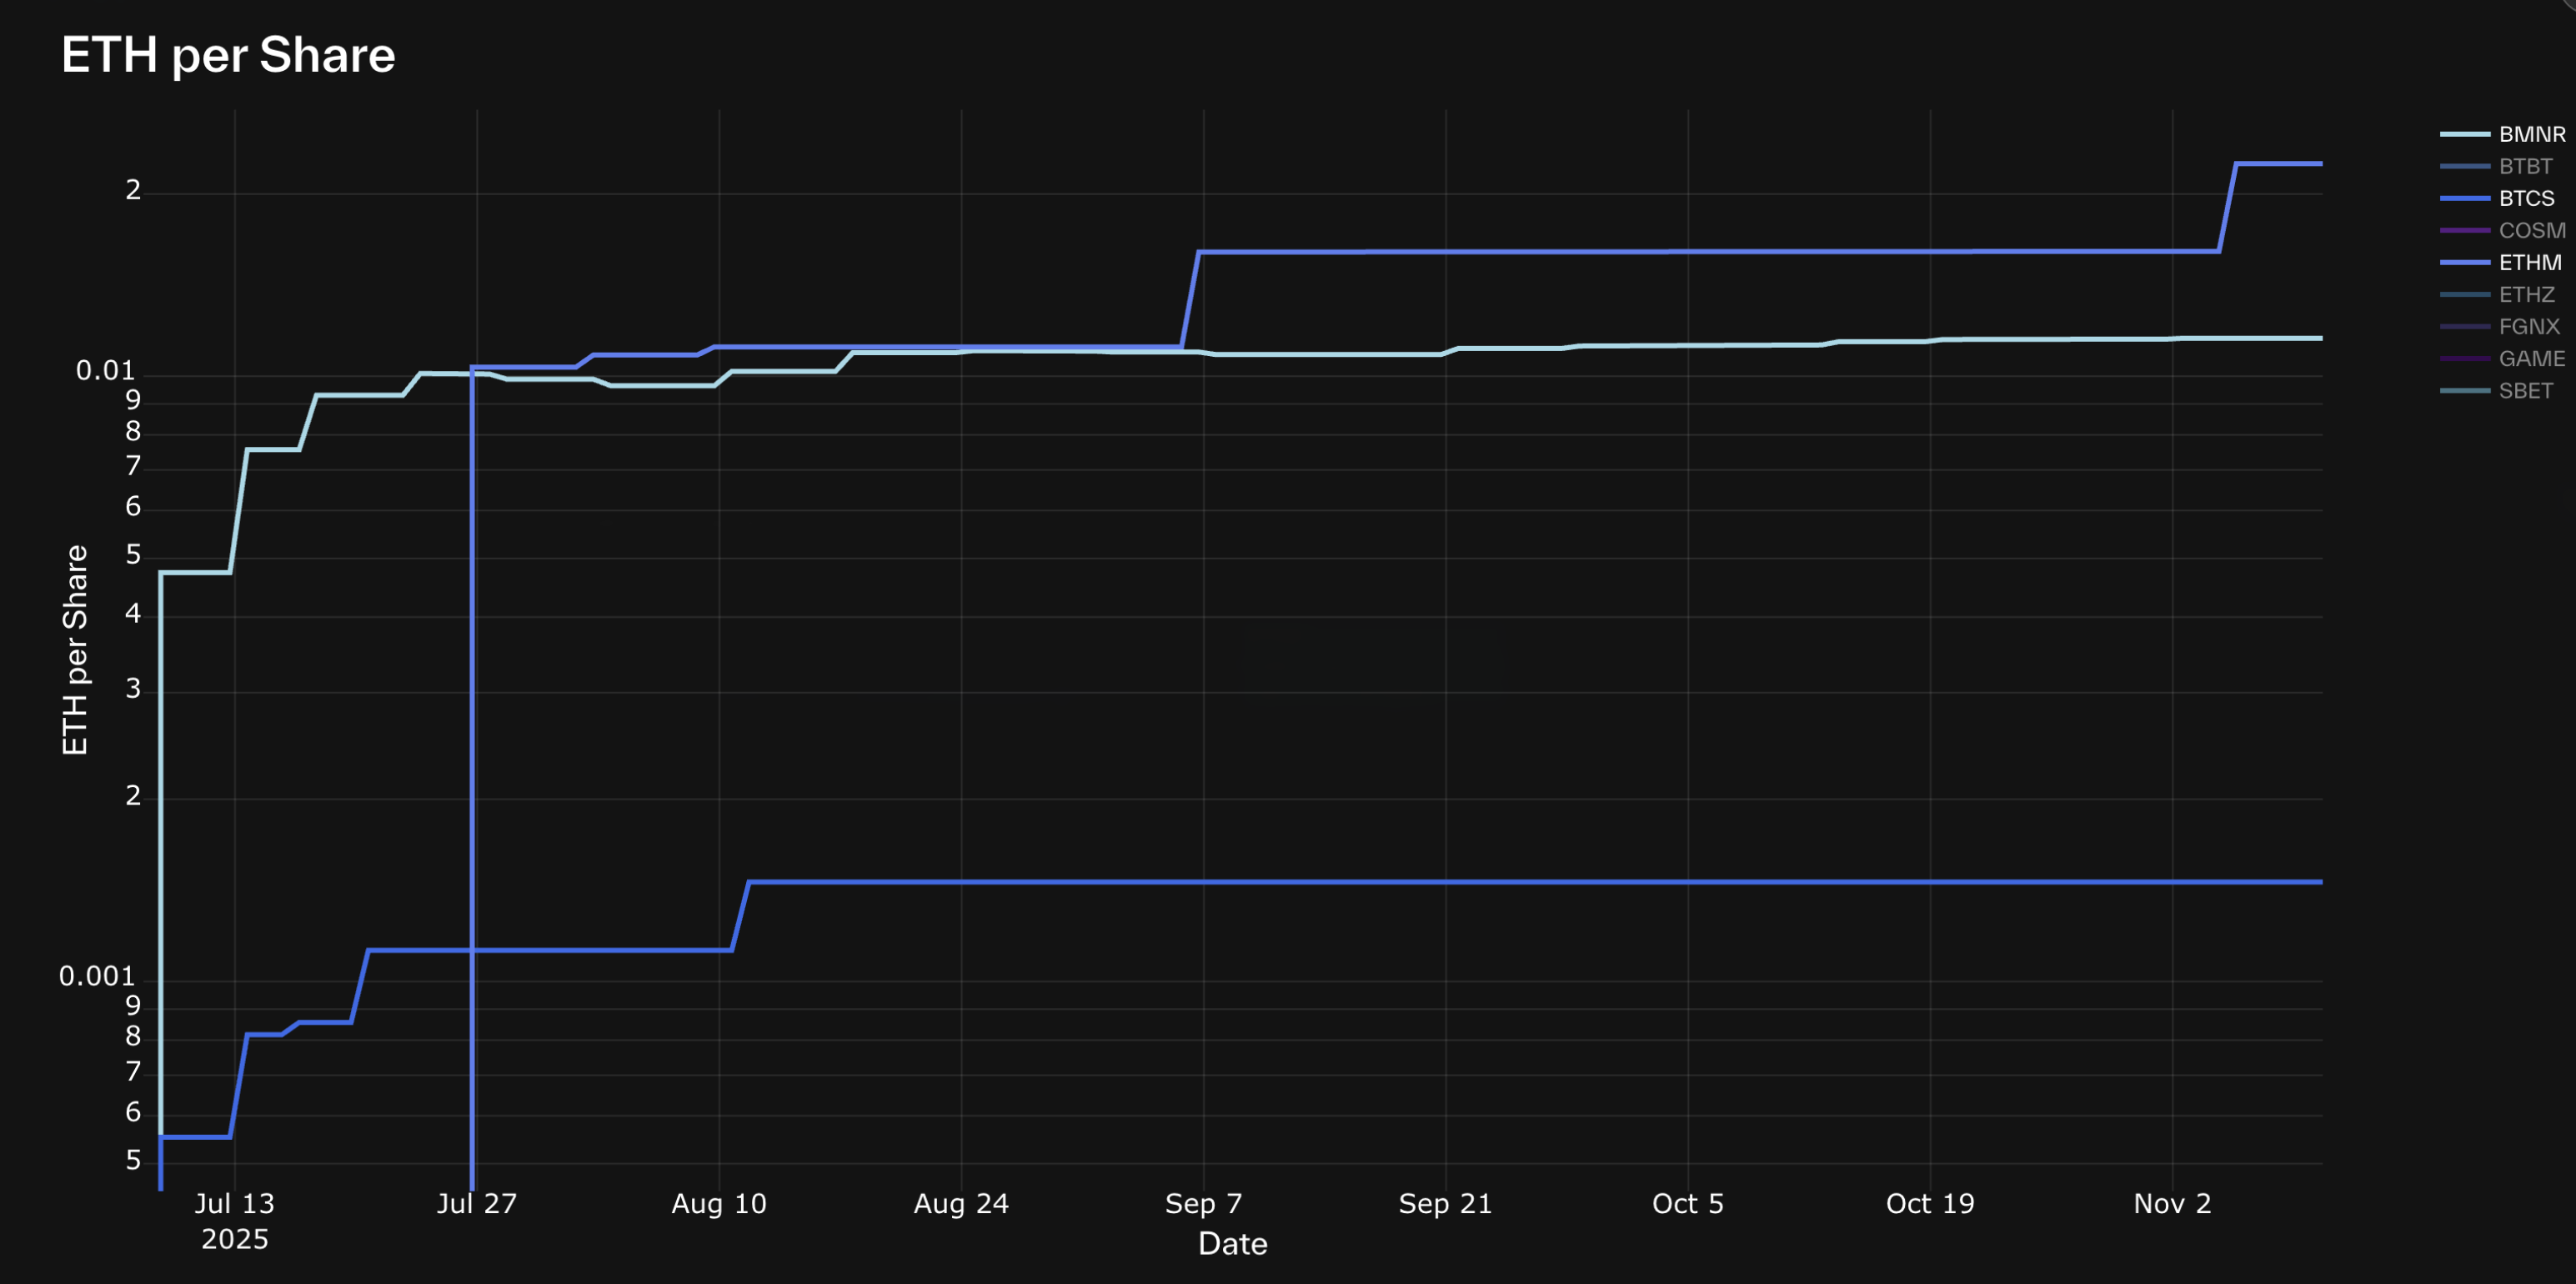The width and height of the screenshot is (2576, 1284).
Task: Click the vertical ETH per Share axis title
Action: pyautogui.click(x=75, y=650)
